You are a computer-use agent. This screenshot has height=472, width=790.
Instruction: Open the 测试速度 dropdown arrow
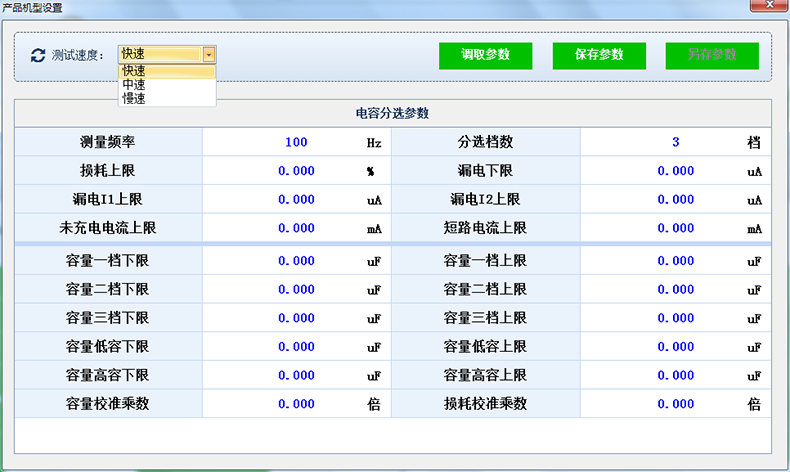(x=208, y=55)
